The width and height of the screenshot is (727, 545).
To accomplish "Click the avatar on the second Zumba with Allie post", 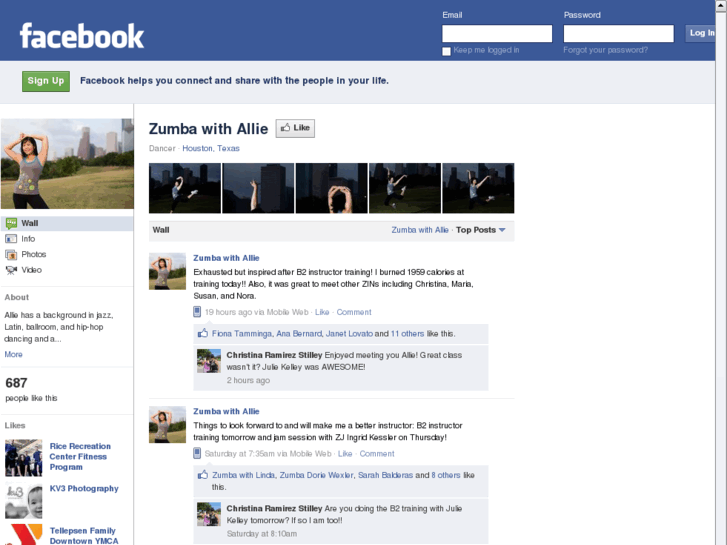I will 167,424.
